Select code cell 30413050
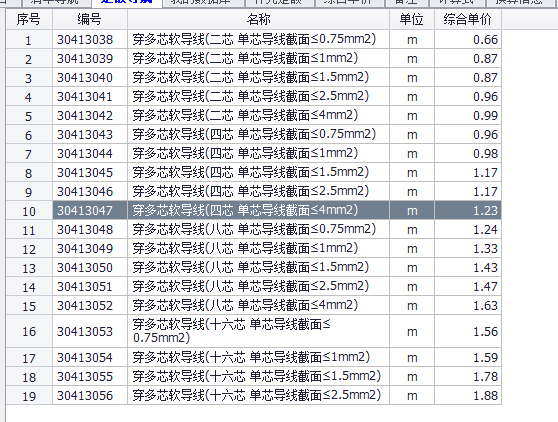 coord(90,268)
